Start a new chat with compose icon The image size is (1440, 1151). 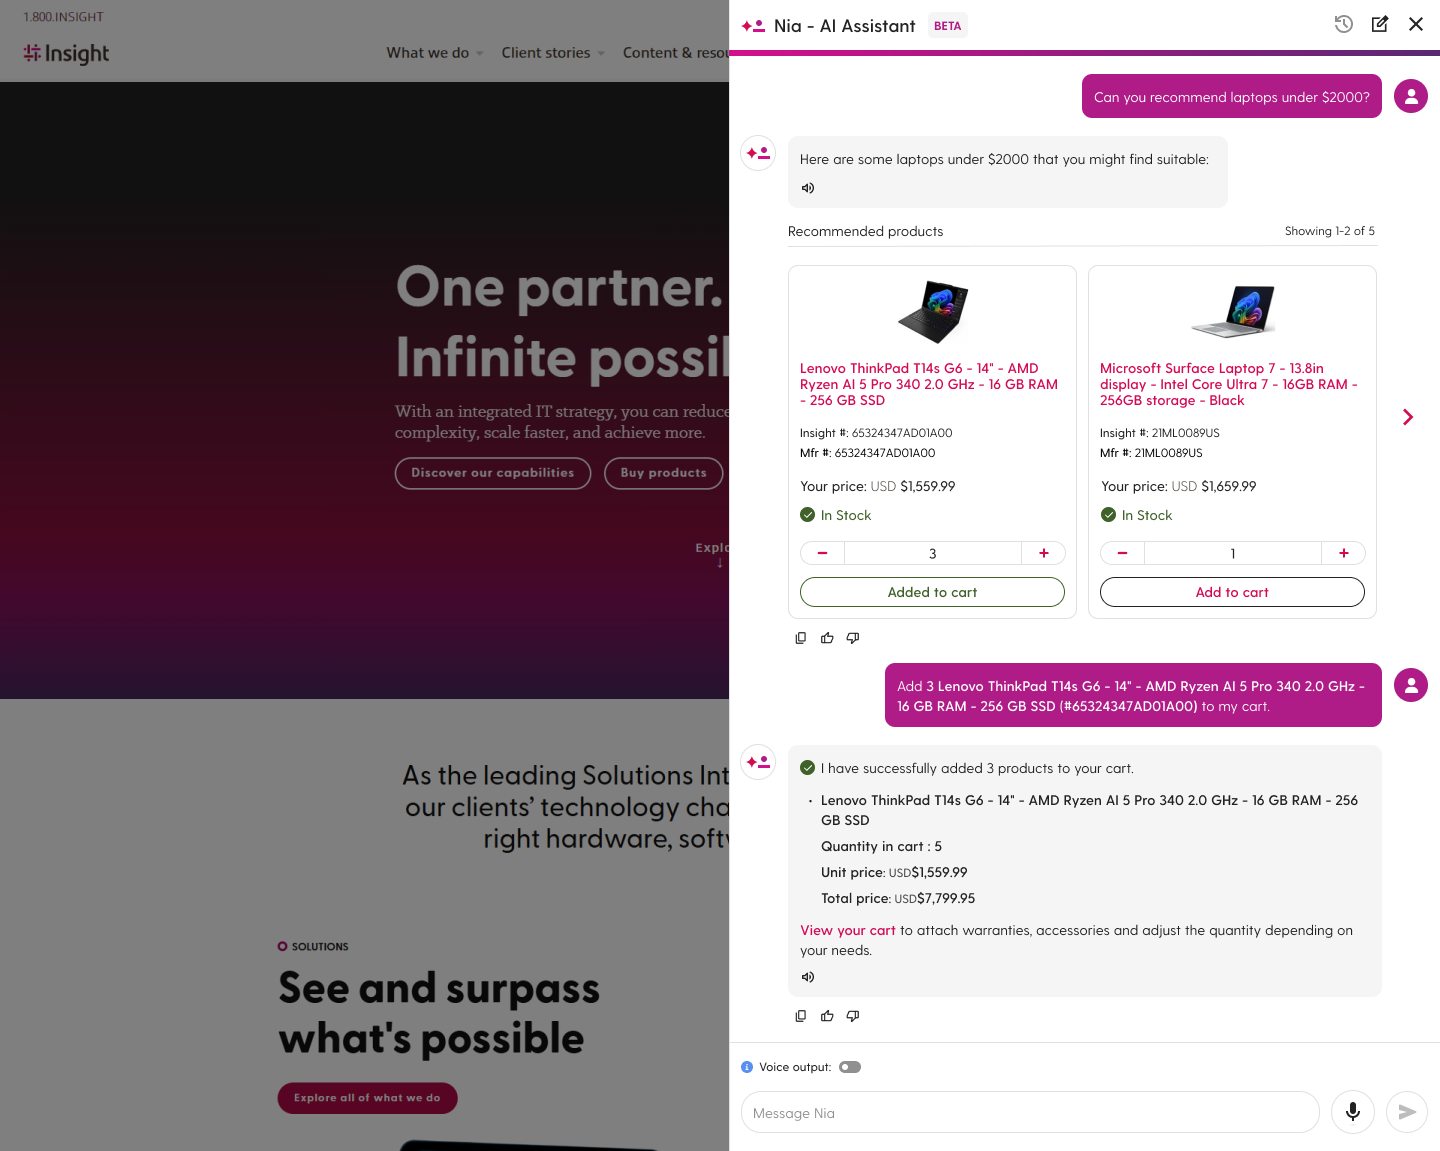(1380, 24)
